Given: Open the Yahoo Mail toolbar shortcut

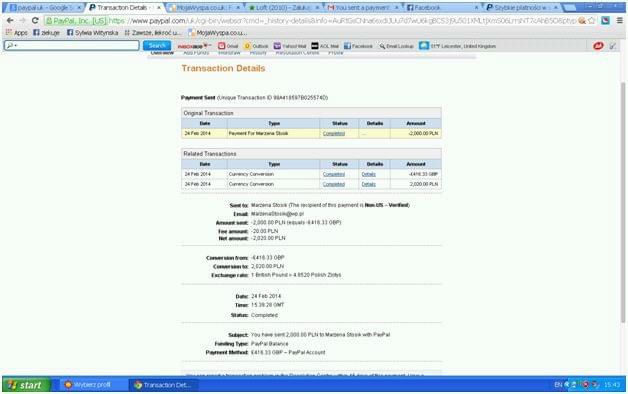Looking at the screenshot, I should coord(290,46).
